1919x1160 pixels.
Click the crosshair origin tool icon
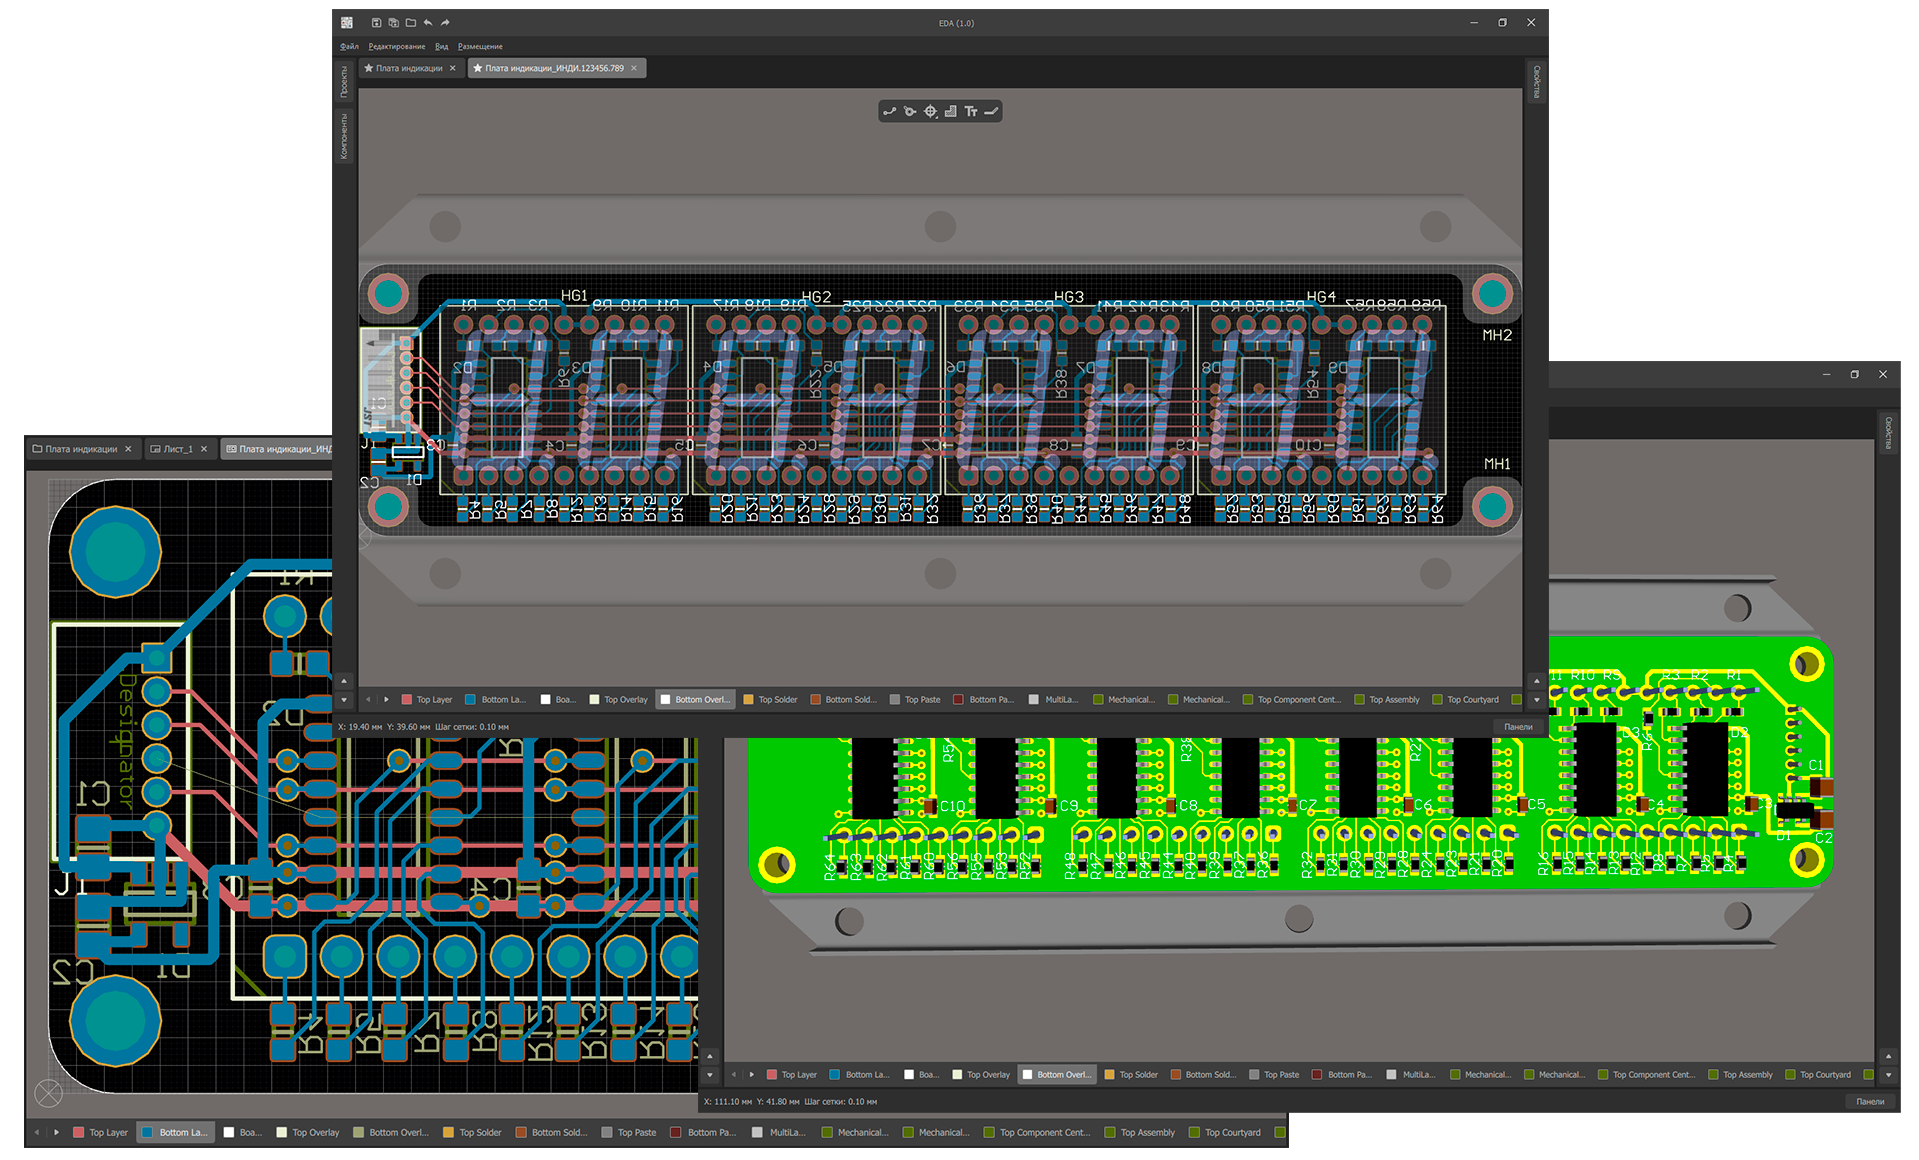[x=930, y=111]
